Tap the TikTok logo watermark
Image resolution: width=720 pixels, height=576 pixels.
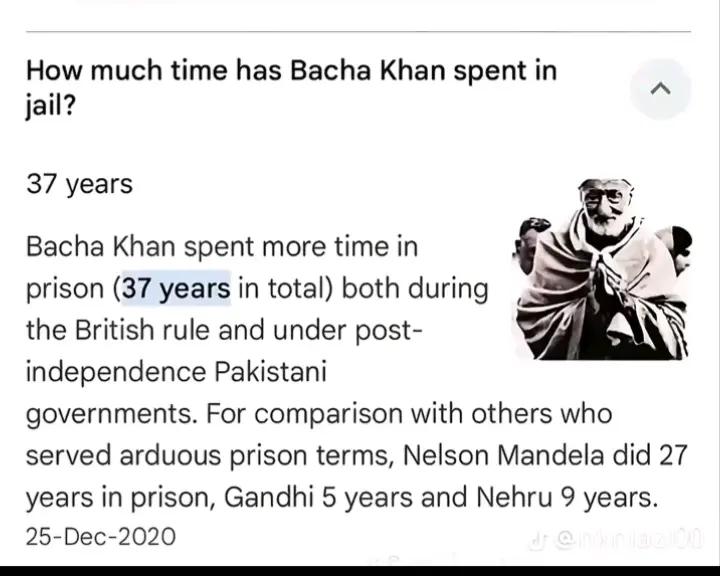pos(538,541)
